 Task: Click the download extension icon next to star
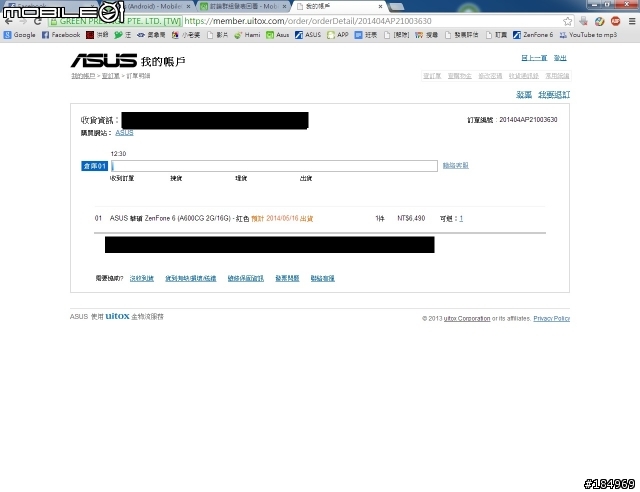click(584, 21)
